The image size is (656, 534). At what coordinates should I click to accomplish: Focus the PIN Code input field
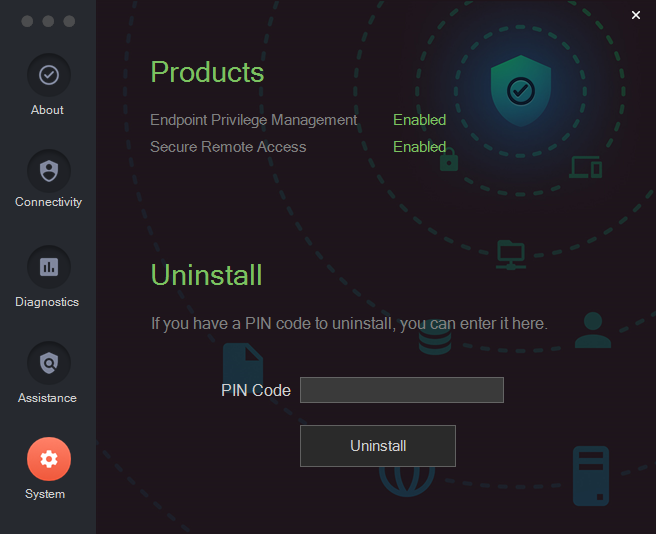point(402,390)
